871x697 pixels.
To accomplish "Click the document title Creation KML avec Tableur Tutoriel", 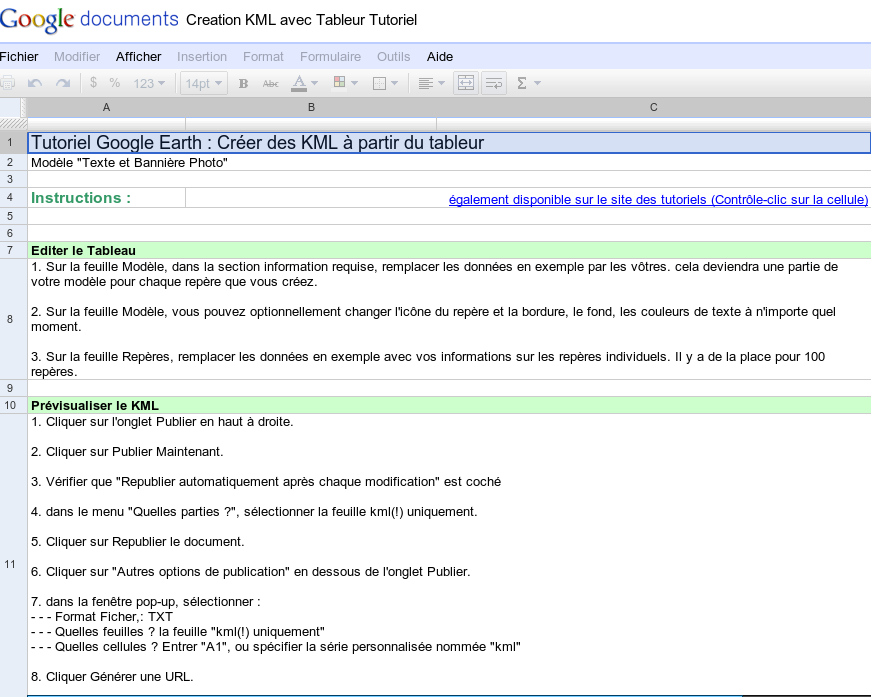I will [x=302, y=20].
